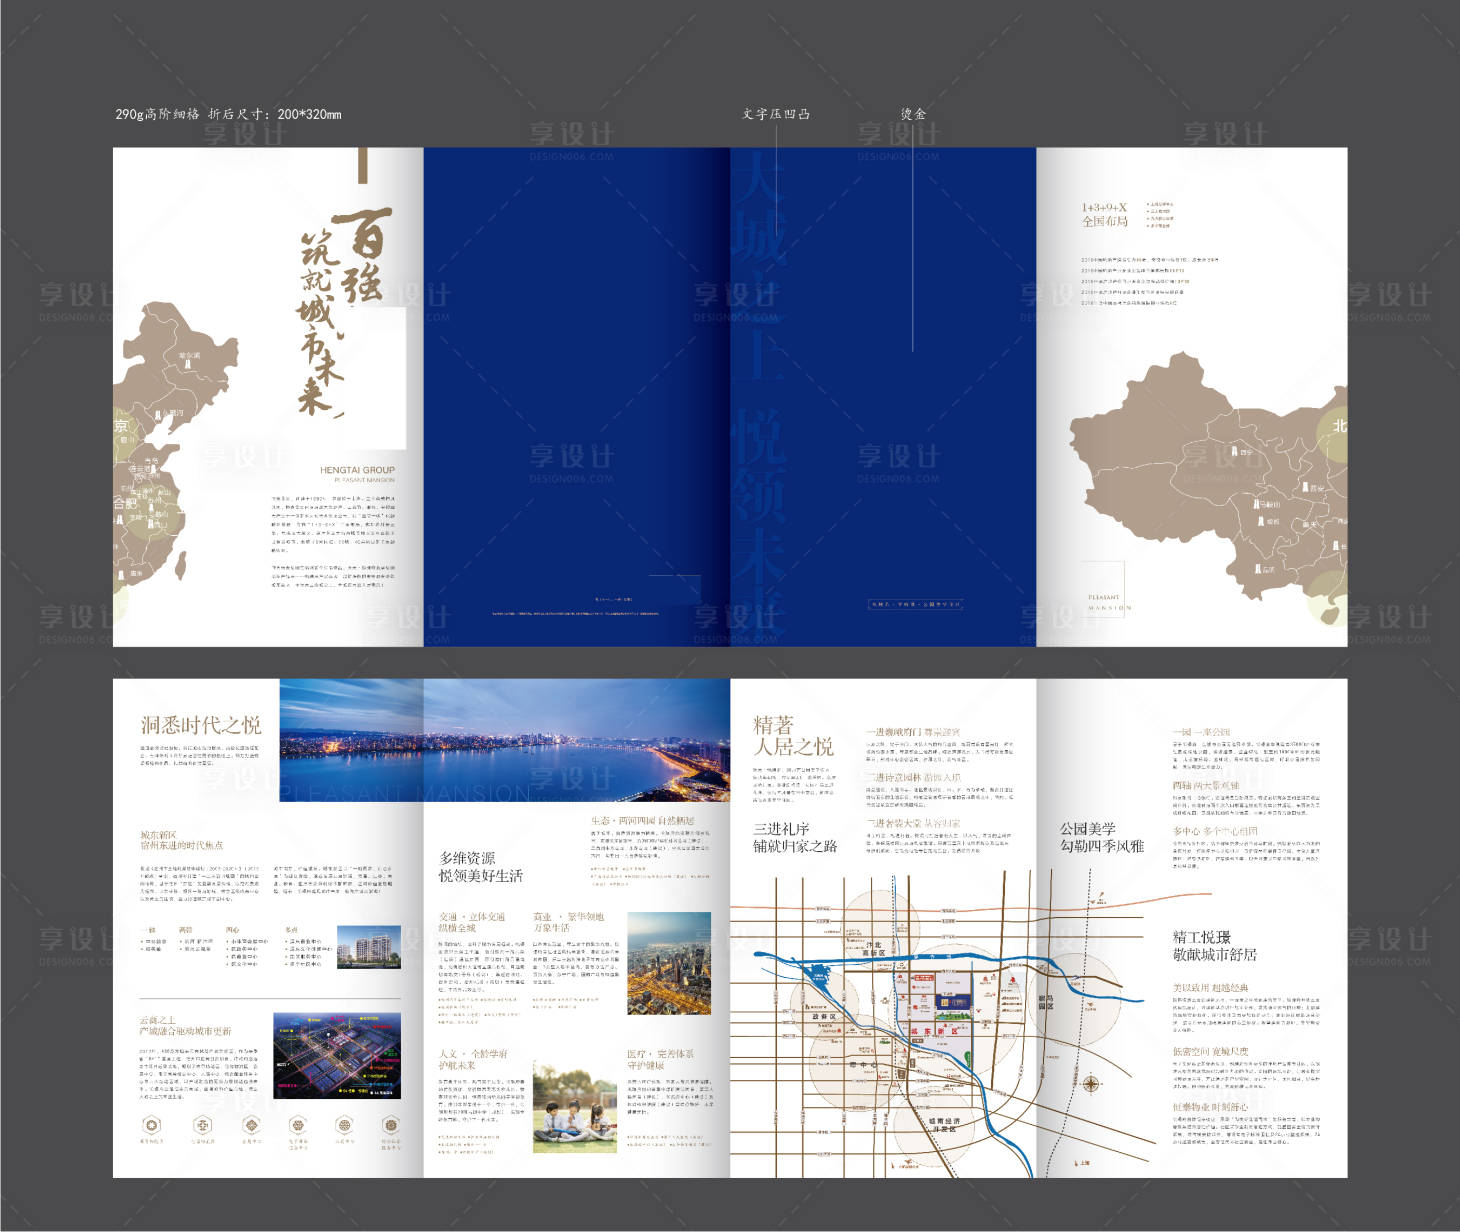Click the compass rose on the location map

pos(1092,1084)
